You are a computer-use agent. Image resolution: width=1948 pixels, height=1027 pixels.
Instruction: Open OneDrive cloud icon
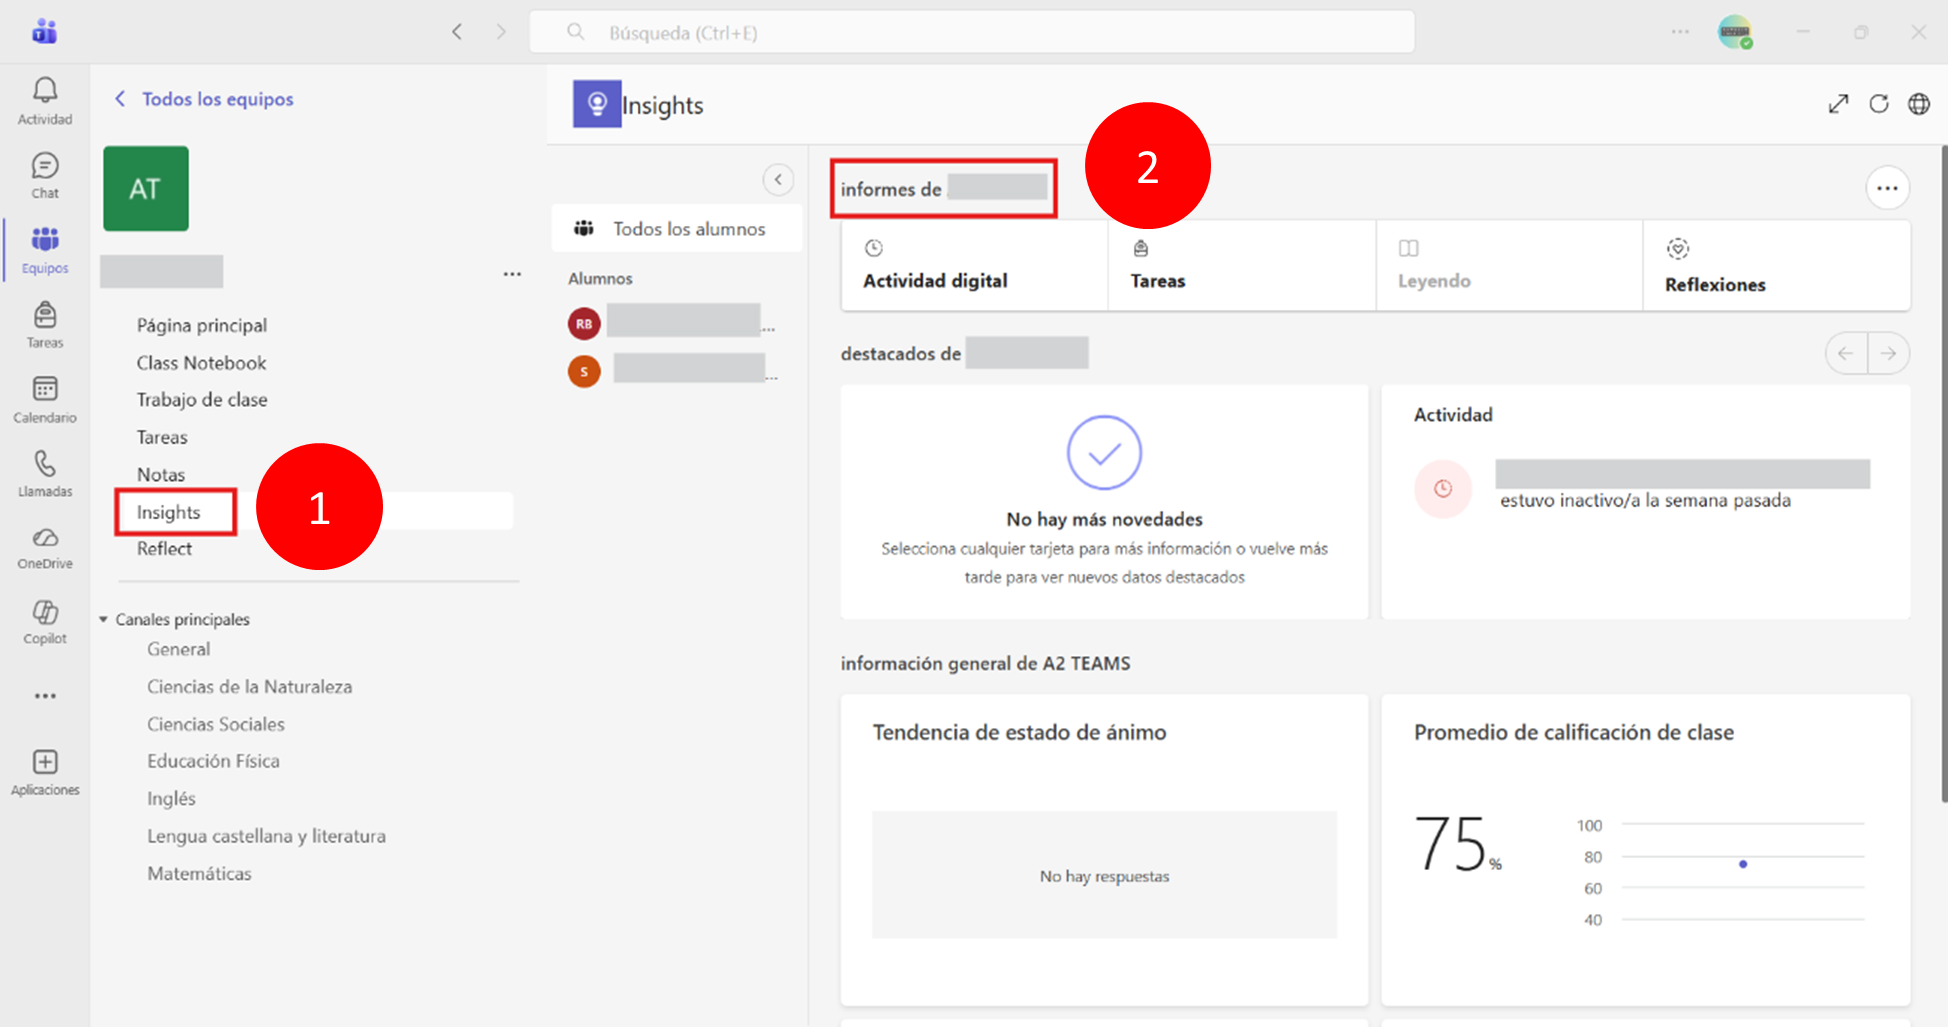(x=45, y=548)
